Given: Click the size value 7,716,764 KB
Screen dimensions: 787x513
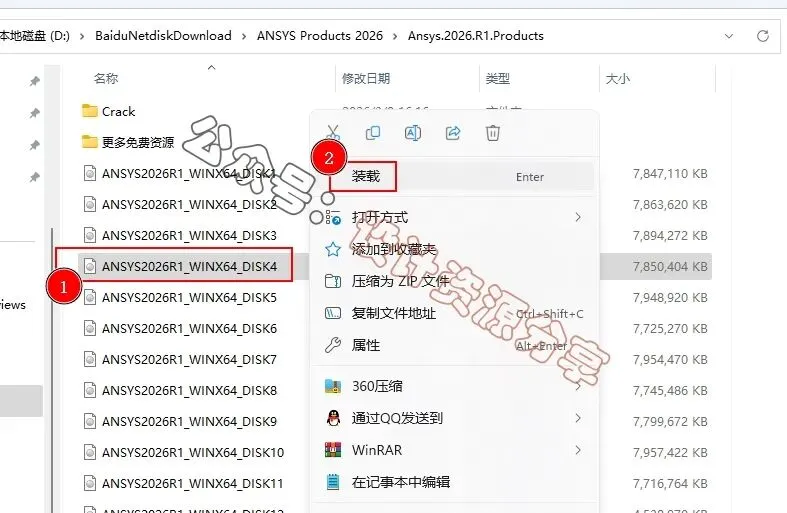Looking at the screenshot, I should coord(670,484).
